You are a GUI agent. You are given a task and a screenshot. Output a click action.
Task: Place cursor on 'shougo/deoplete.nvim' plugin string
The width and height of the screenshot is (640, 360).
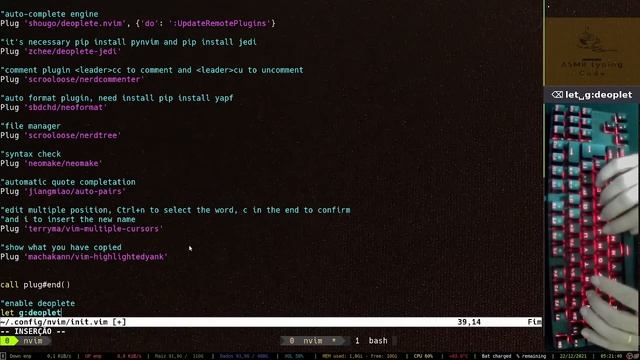click(x=75, y=23)
